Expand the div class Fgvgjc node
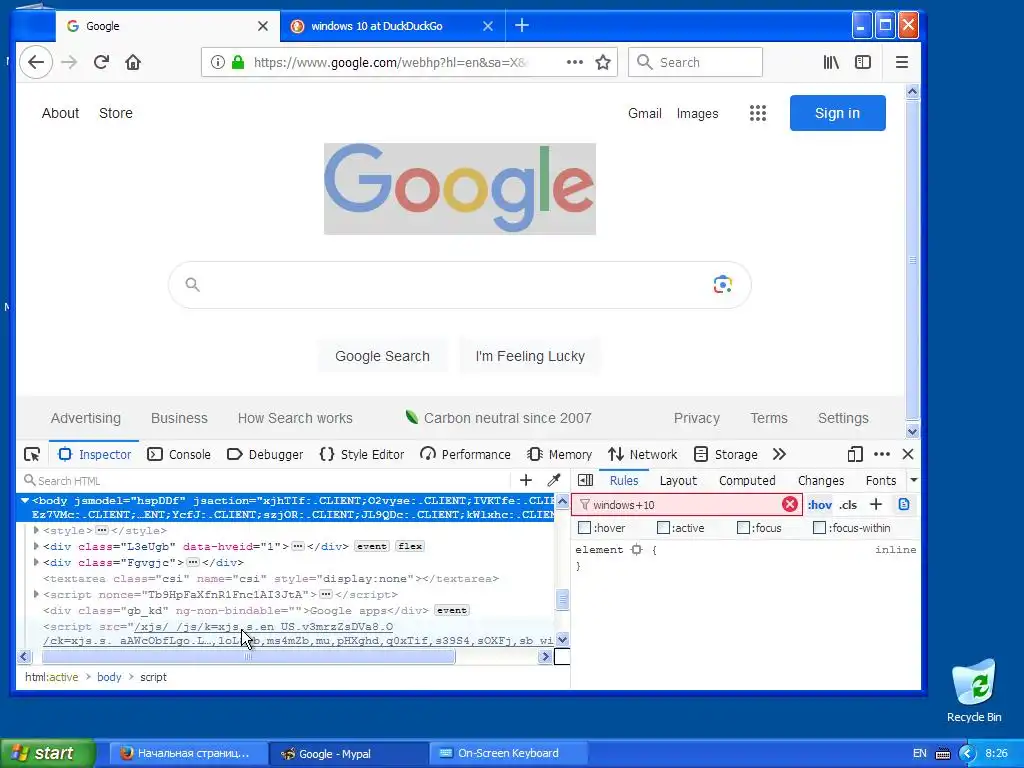This screenshot has height=768, width=1024. click(36, 562)
